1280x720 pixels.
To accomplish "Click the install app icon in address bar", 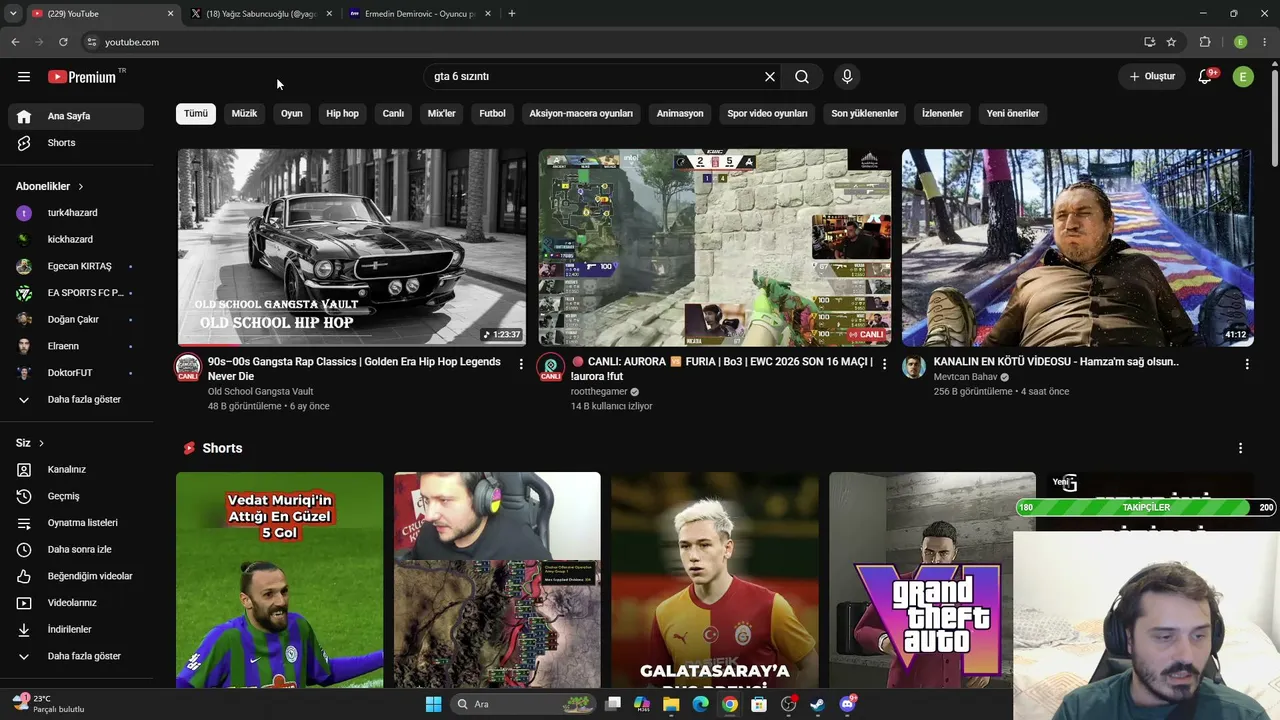I will point(1150,42).
